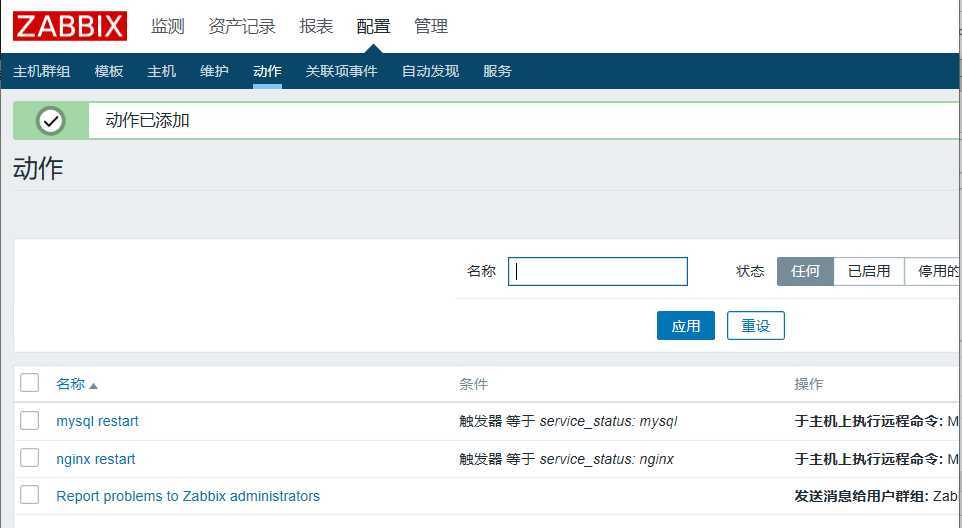
Task: Go to the 关联项事件 submenu
Action: [342, 71]
